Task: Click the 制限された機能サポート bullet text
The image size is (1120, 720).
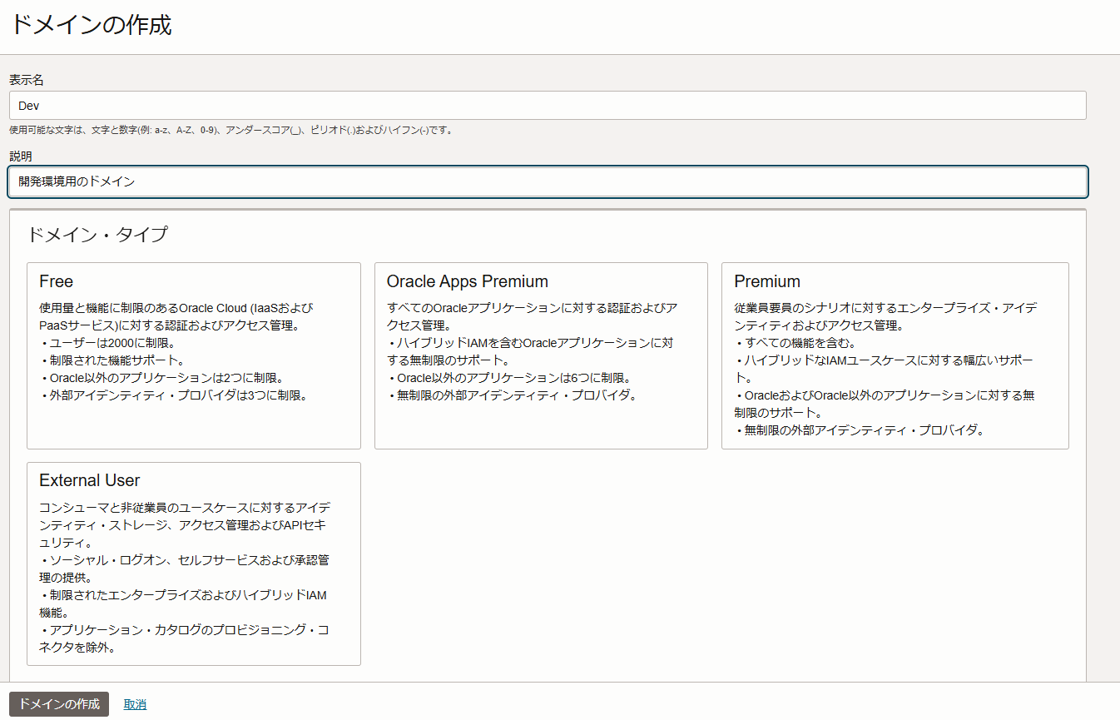Action: tap(114, 361)
